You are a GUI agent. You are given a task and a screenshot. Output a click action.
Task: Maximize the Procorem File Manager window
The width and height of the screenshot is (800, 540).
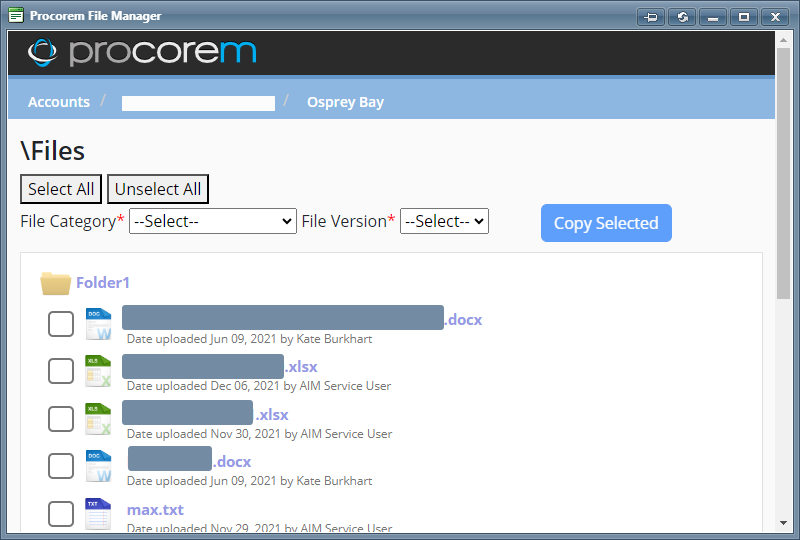pyautogui.click(x=744, y=17)
